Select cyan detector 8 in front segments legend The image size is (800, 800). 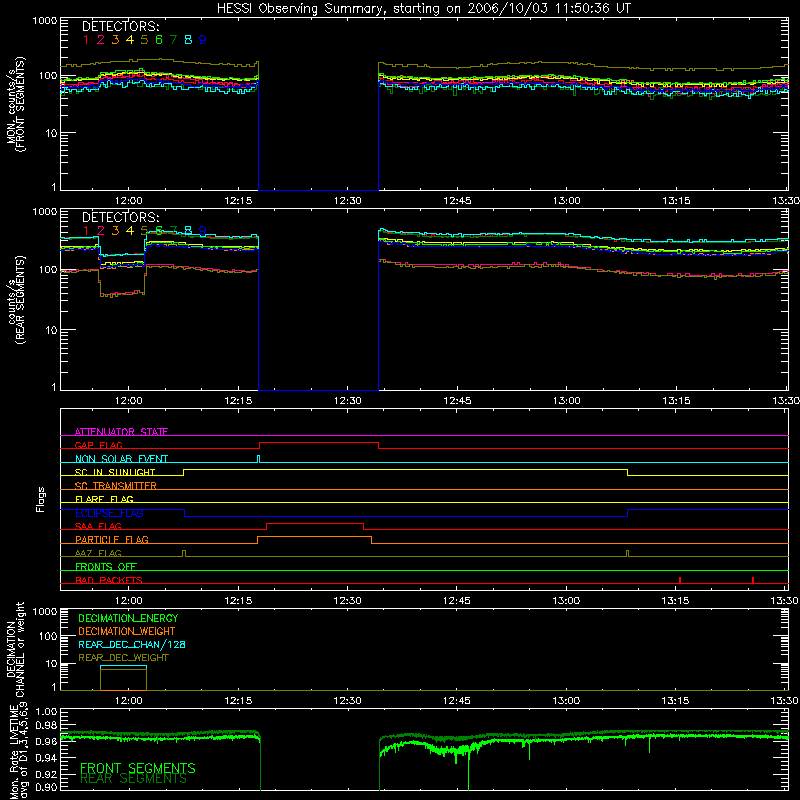188,39
